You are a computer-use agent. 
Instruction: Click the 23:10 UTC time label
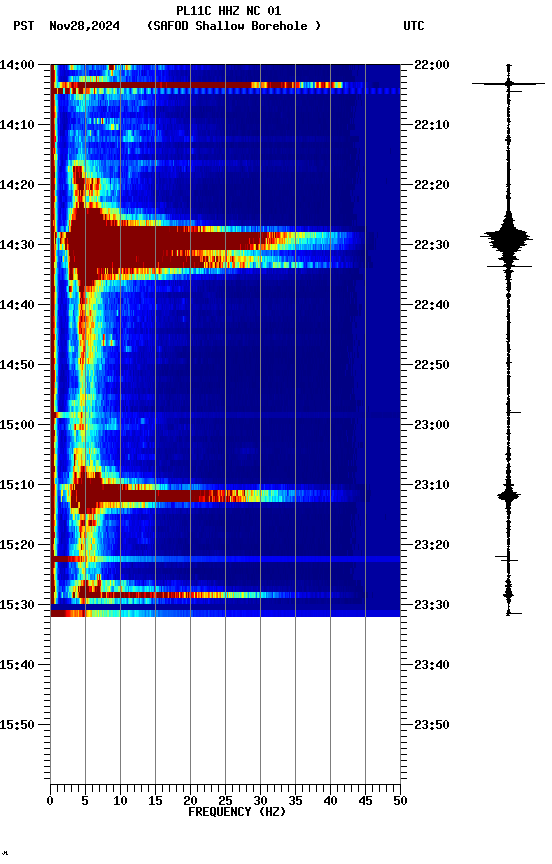(432, 485)
